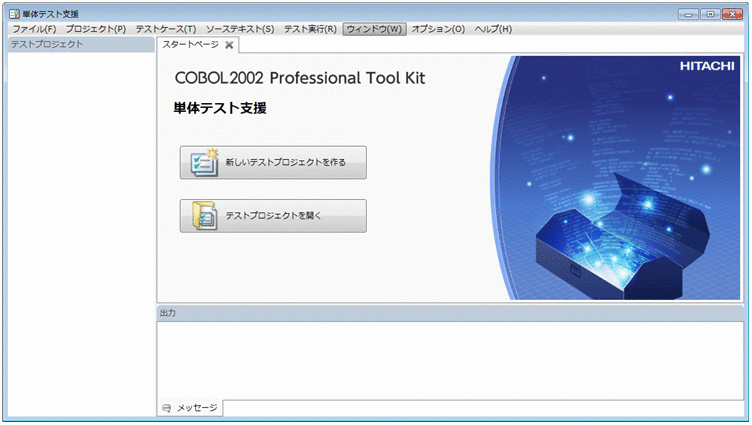Click the new test project checklist icon
The image size is (752, 425).
203,163
